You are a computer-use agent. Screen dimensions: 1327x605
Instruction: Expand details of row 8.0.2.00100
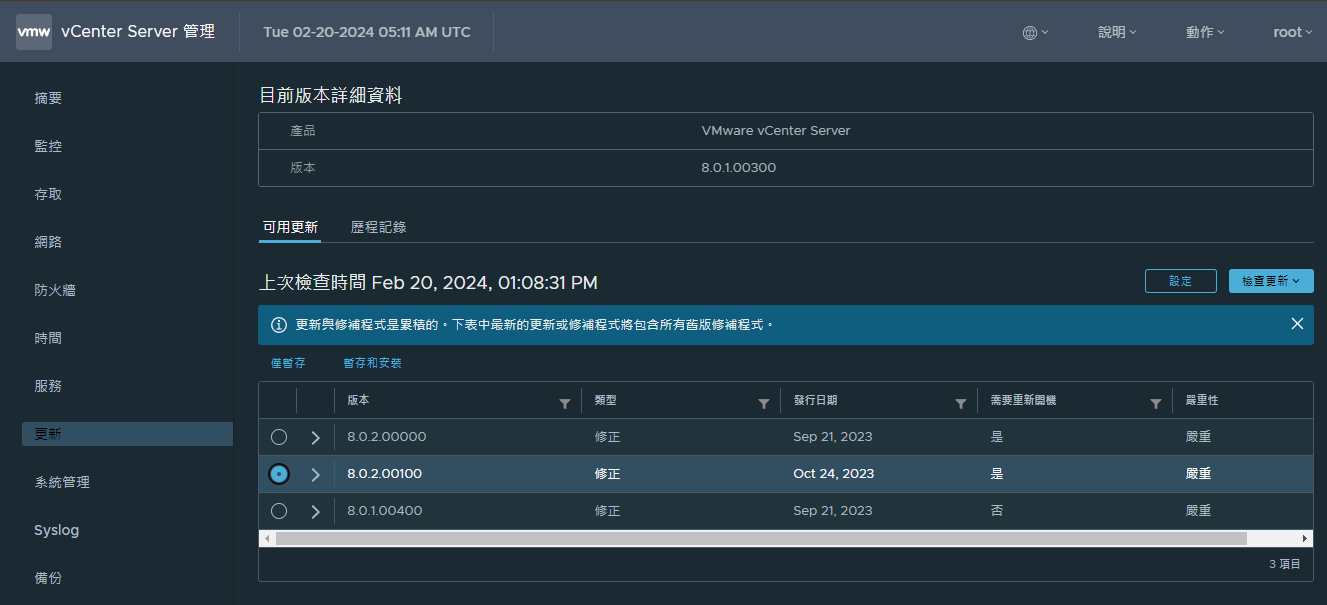pyautogui.click(x=316, y=474)
